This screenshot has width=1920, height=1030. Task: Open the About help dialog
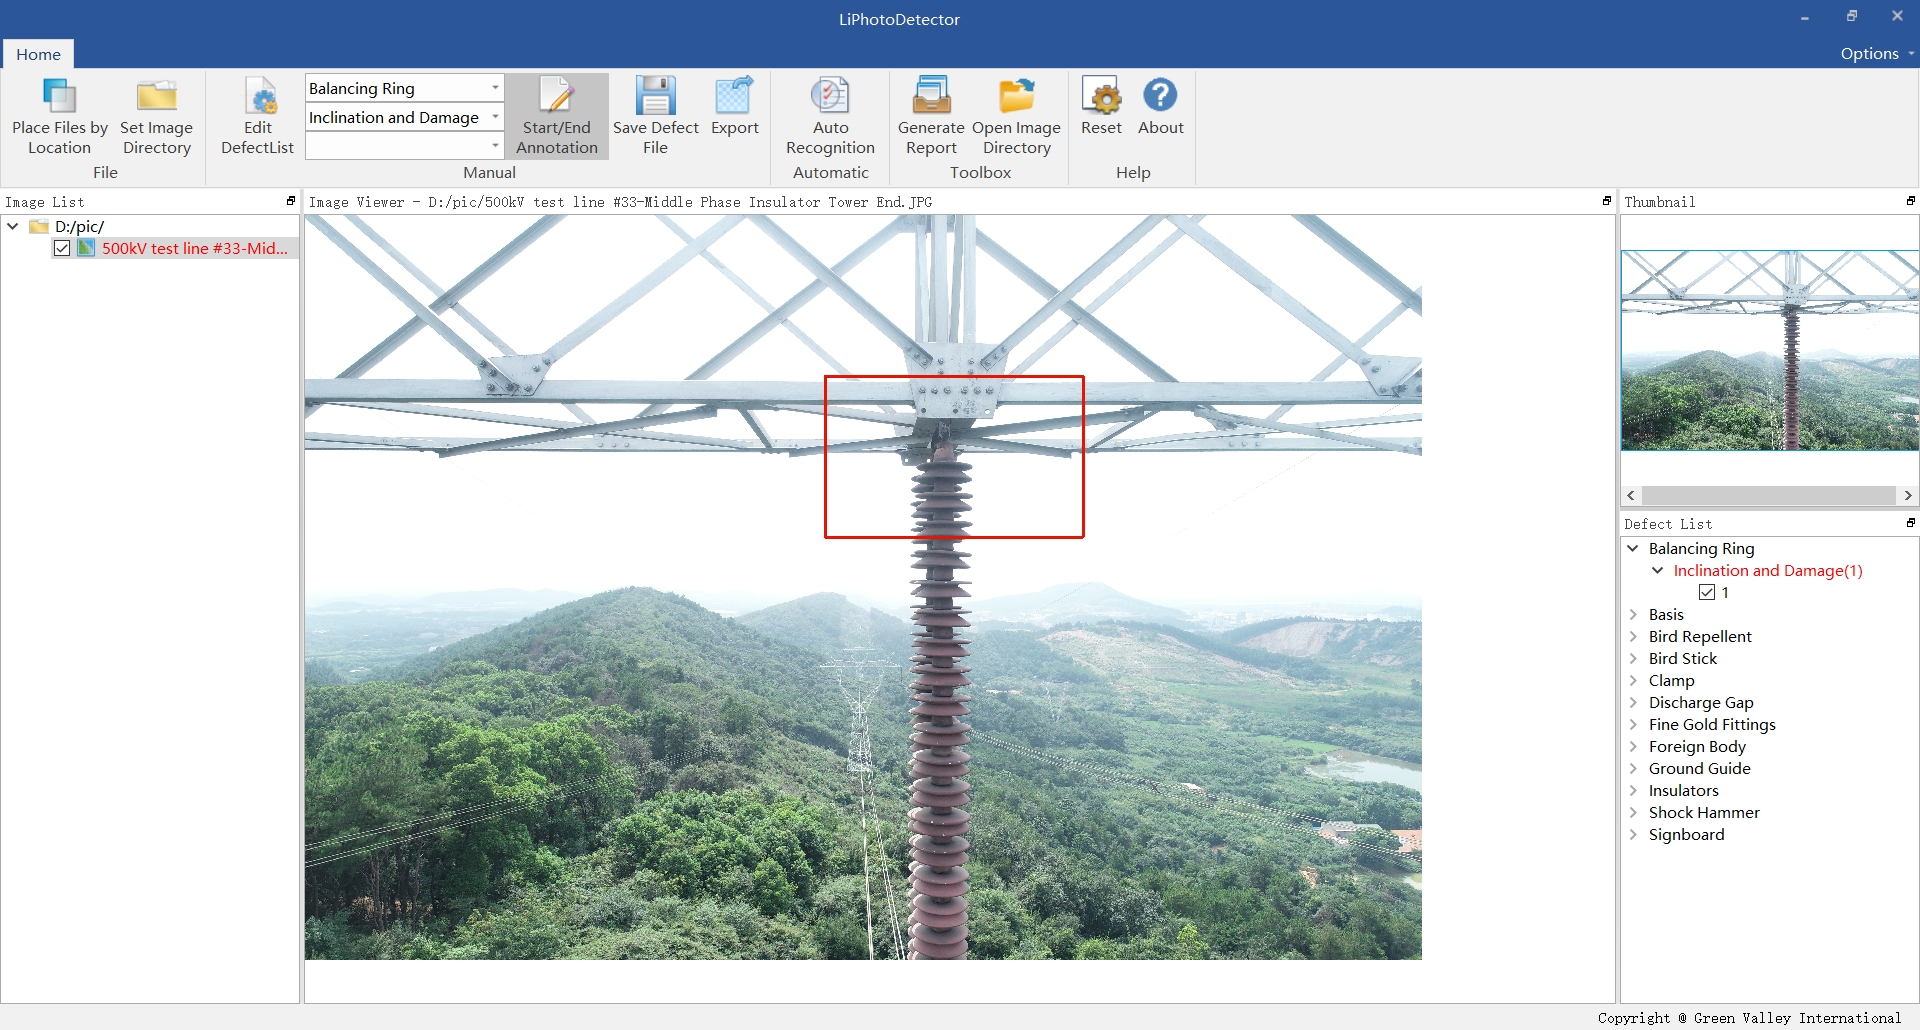click(x=1160, y=106)
